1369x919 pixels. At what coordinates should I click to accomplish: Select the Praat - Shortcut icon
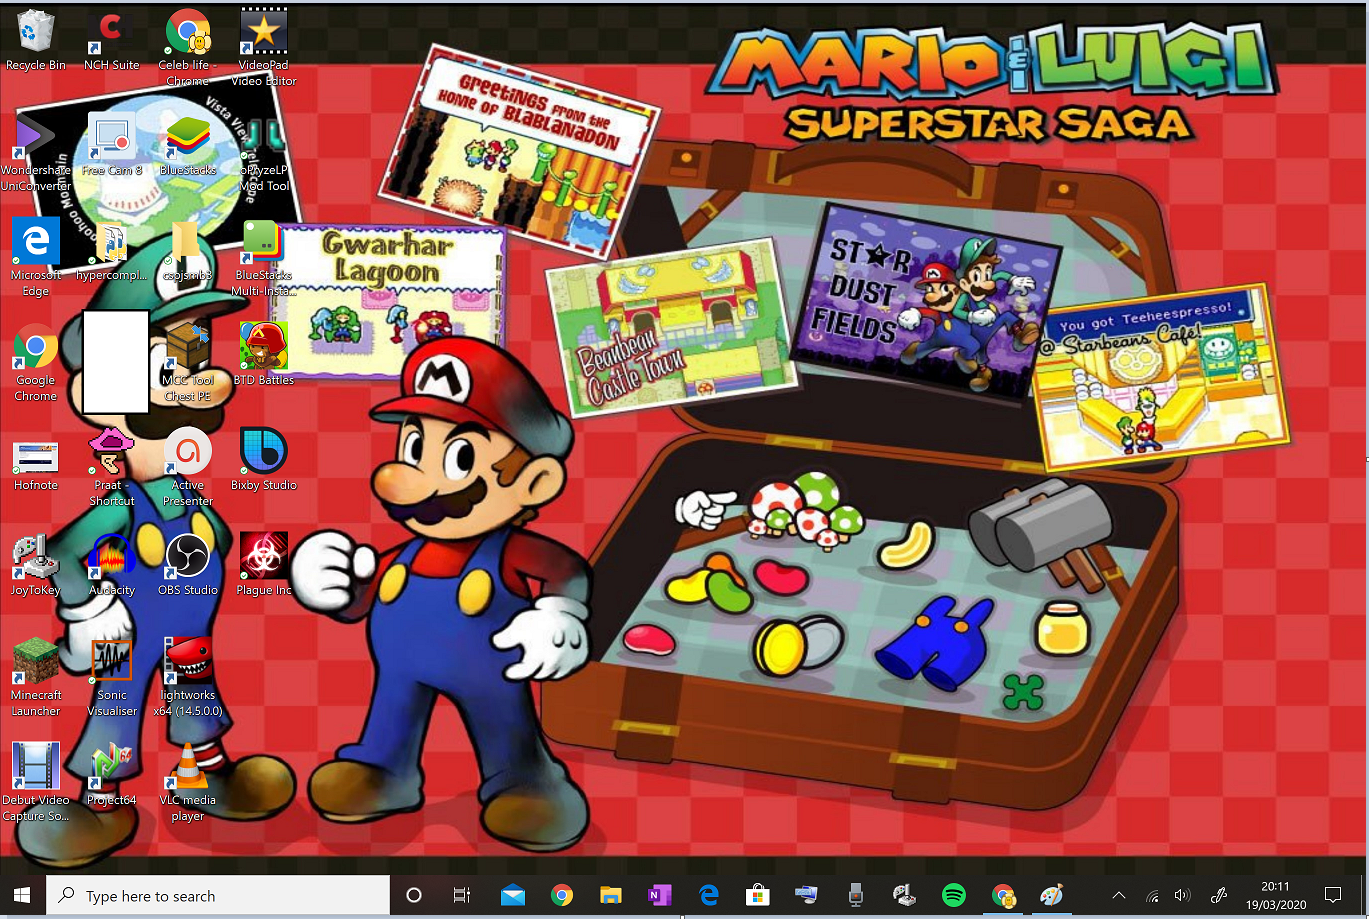coord(112,468)
